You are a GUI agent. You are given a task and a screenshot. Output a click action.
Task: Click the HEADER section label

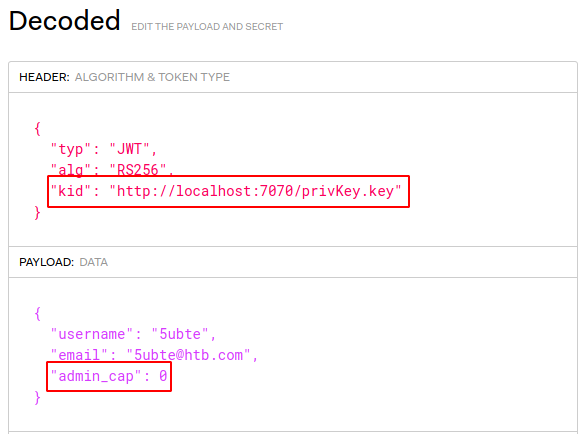[x=44, y=77]
